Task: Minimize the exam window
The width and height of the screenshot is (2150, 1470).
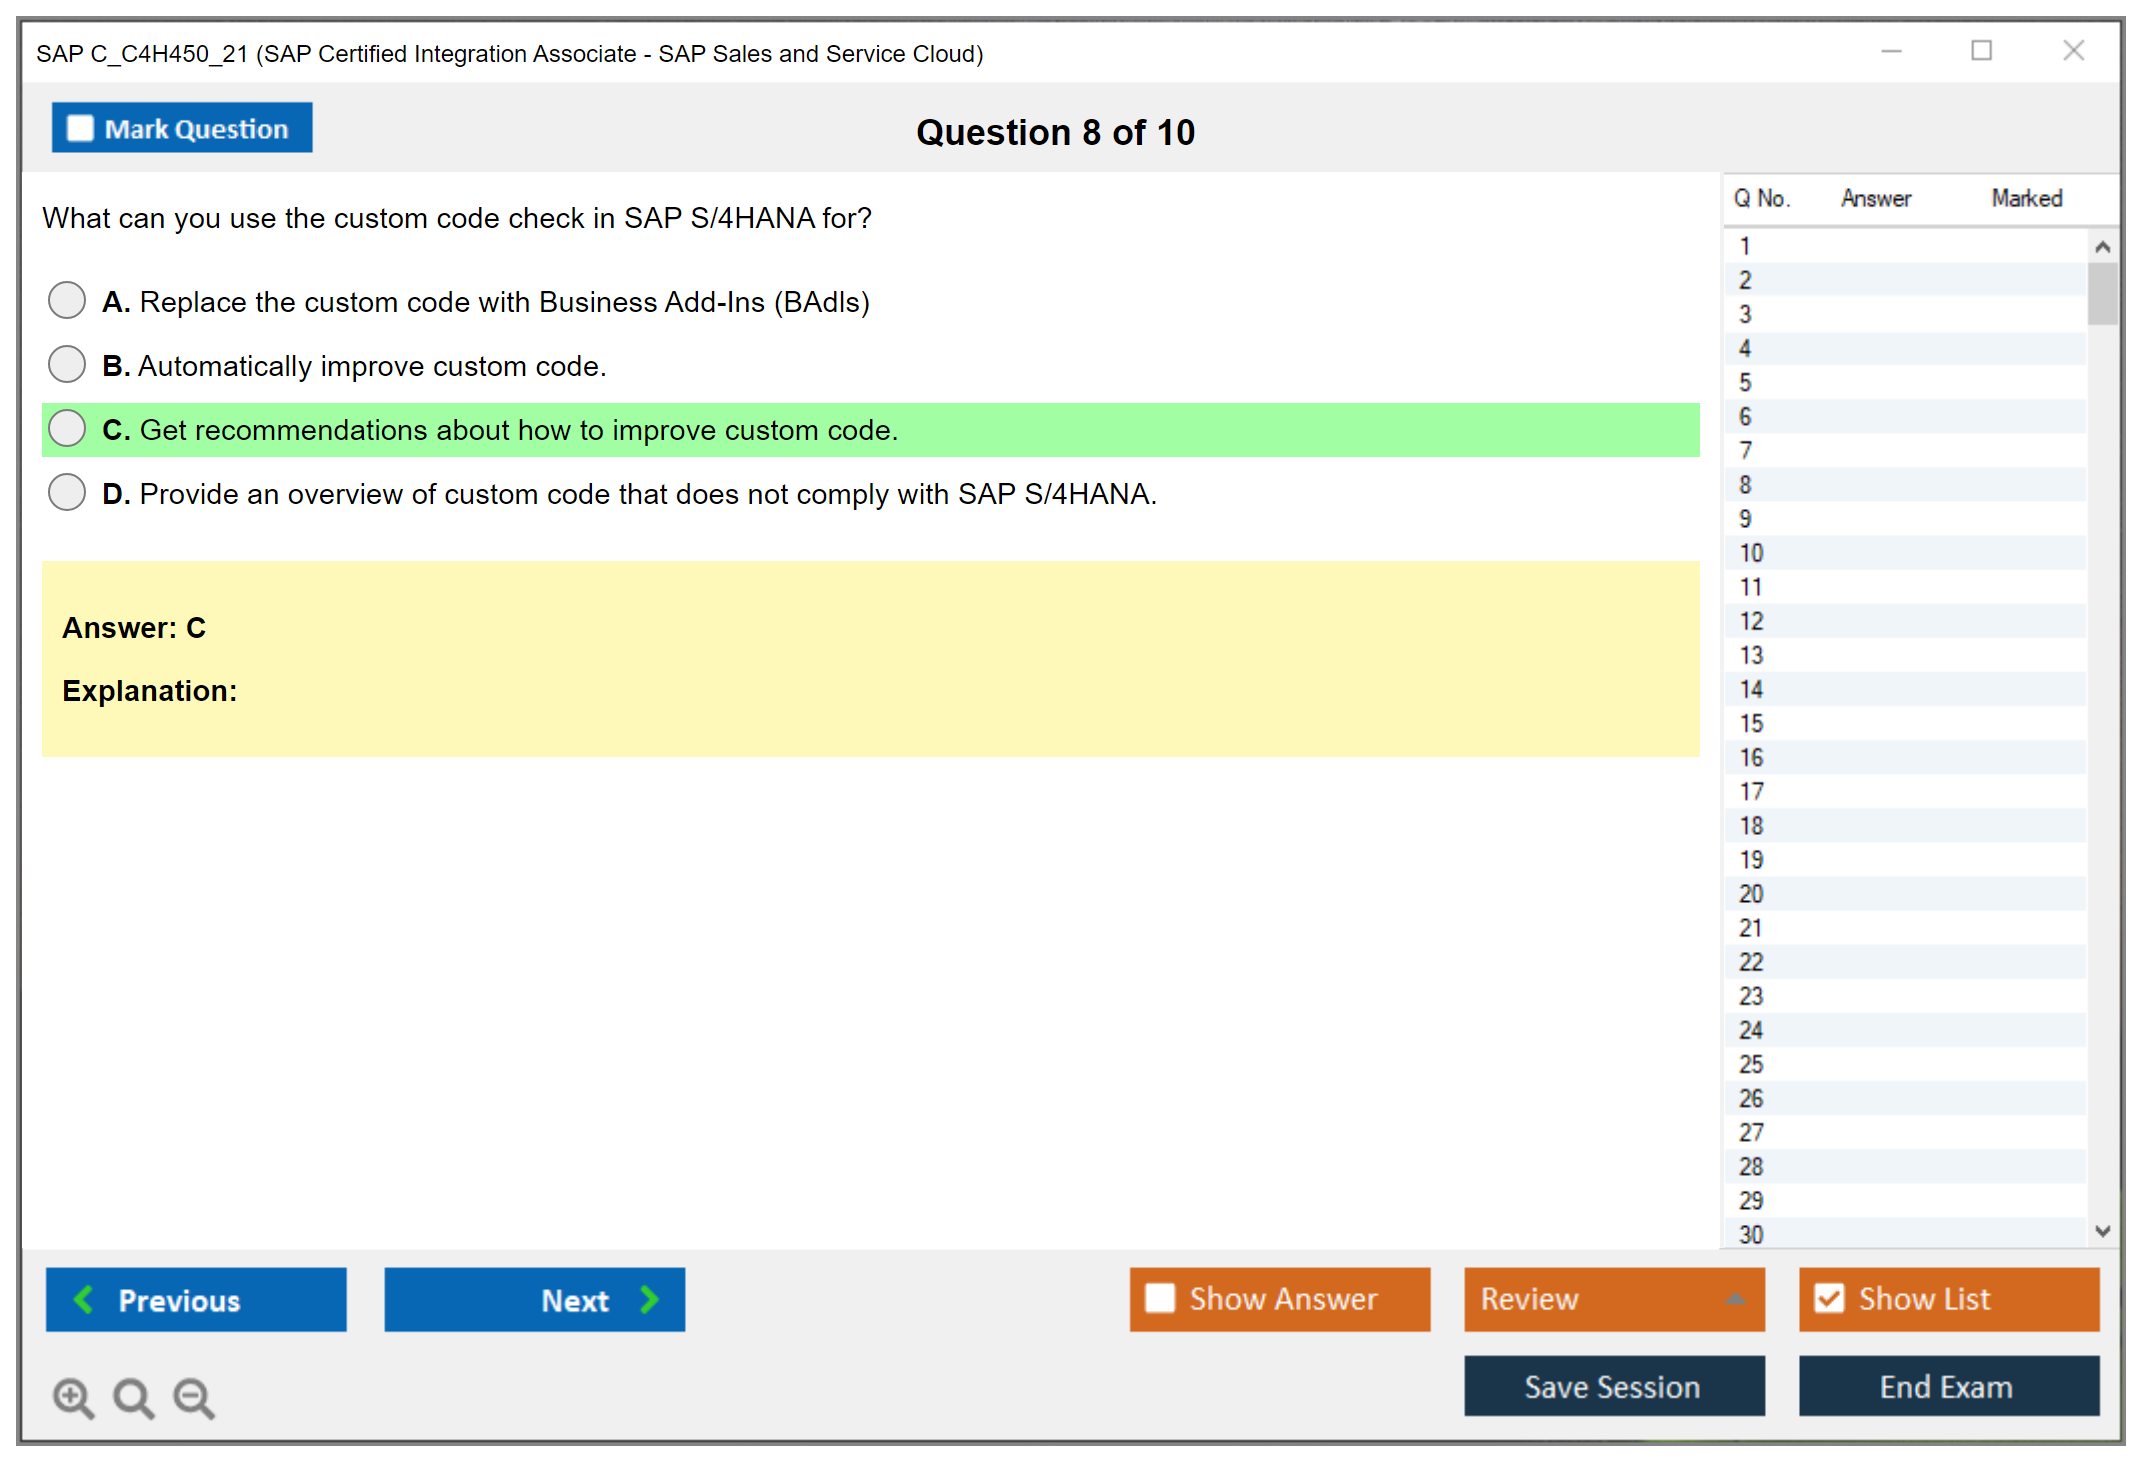Action: click(1891, 51)
